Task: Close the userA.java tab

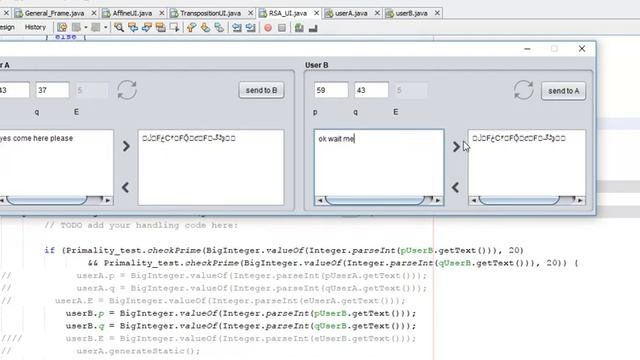Action: pos(377,13)
